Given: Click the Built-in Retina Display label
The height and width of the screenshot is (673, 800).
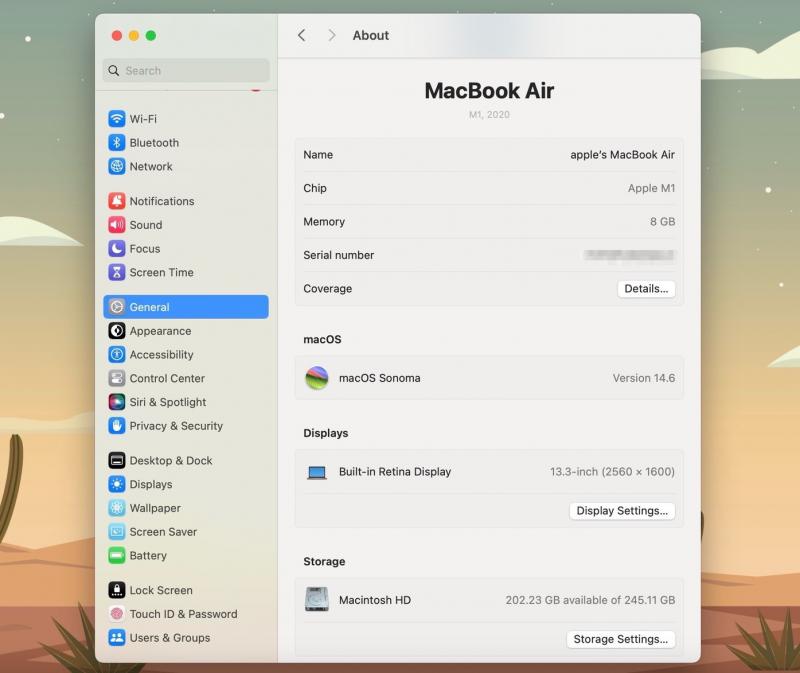Looking at the screenshot, I should coord(395,471).
